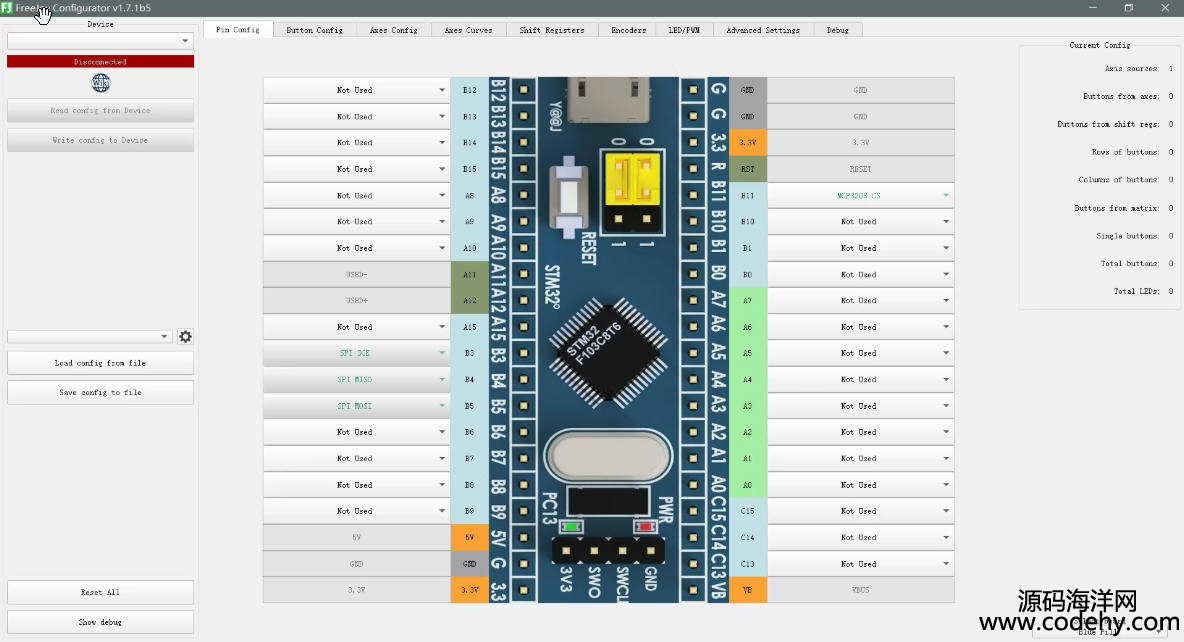The height and width of the screenshot is (642, 1184).
Task: Open the B15 pin function dropdown
Action: (356, 169)
